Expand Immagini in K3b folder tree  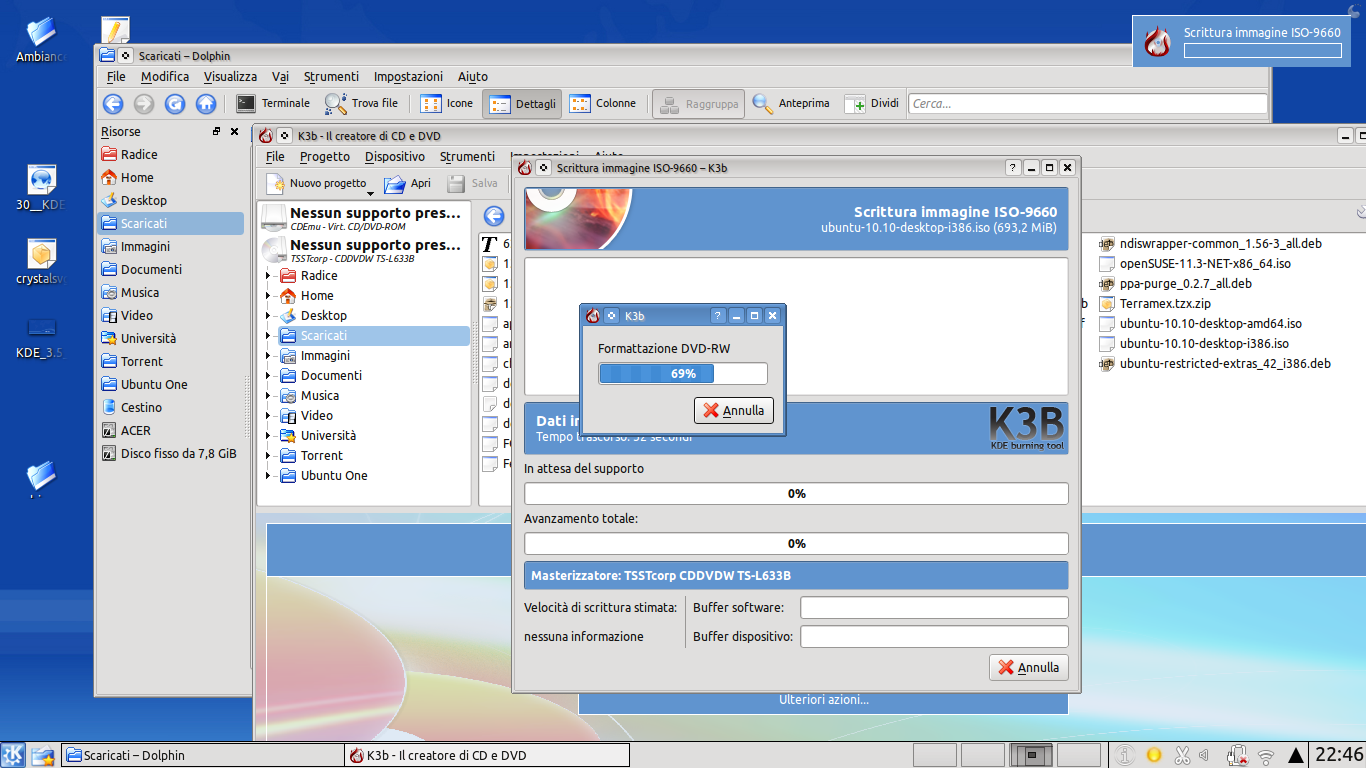[268, 356]
